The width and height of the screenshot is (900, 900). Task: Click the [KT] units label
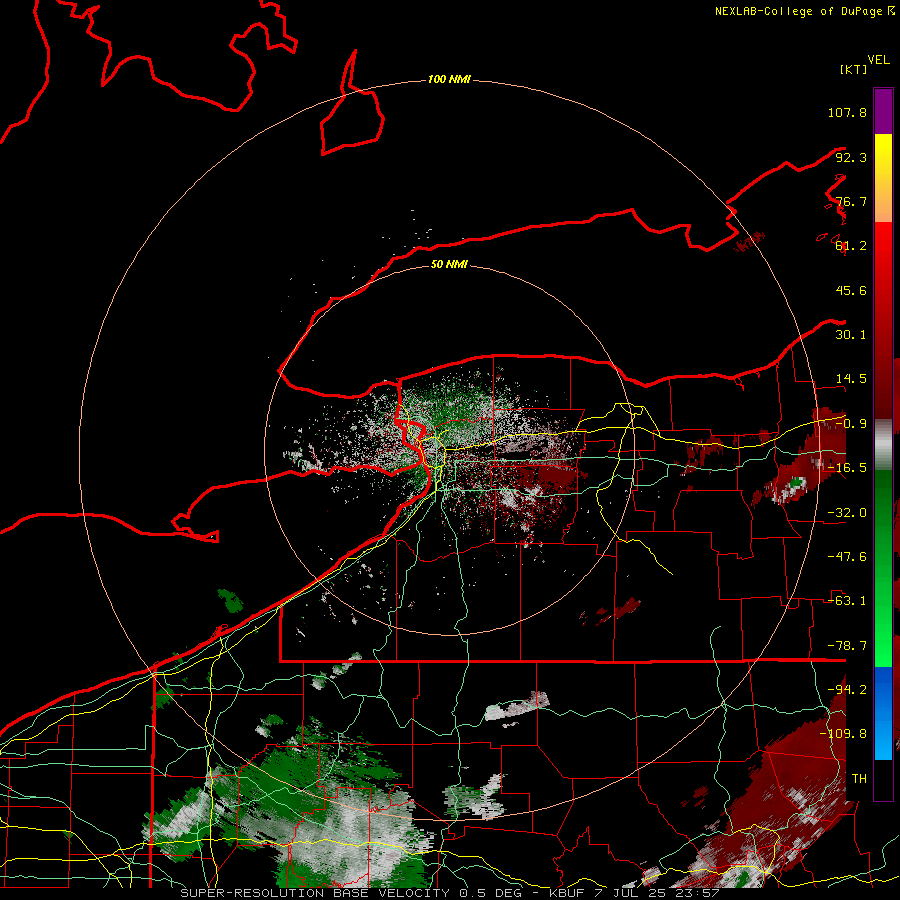853,69
